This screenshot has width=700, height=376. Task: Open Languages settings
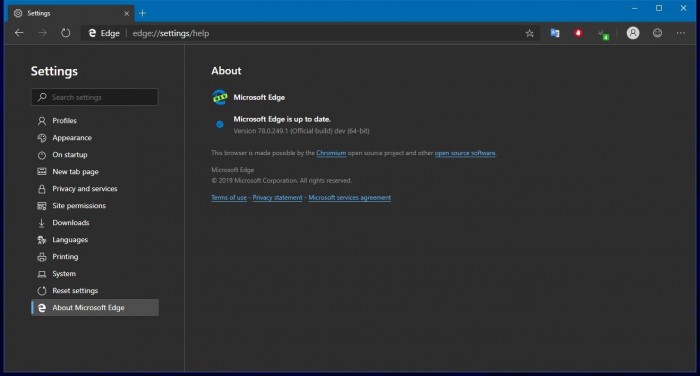point(95,239)
